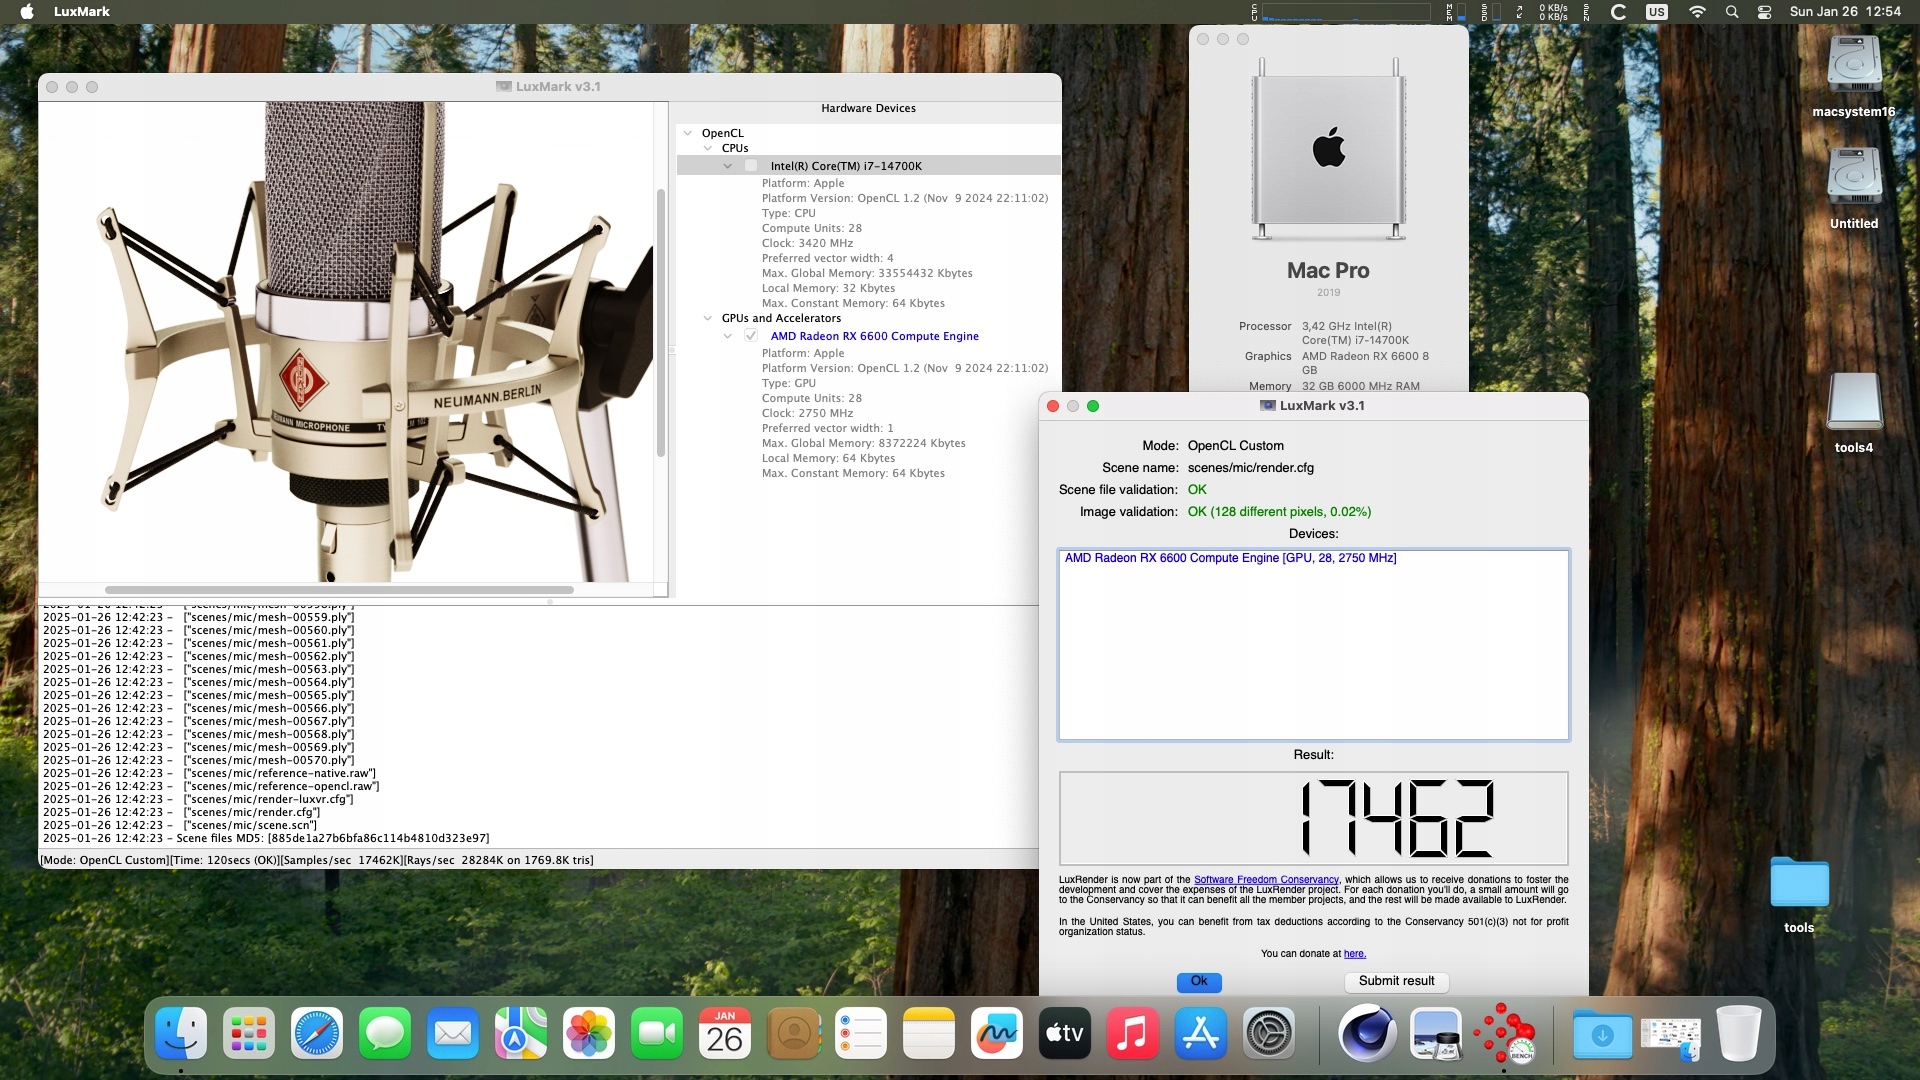Viewport: 1920px width, 1080px height.
Task: Open the tools4 drive icon
Action: [x=1853, y=402]
